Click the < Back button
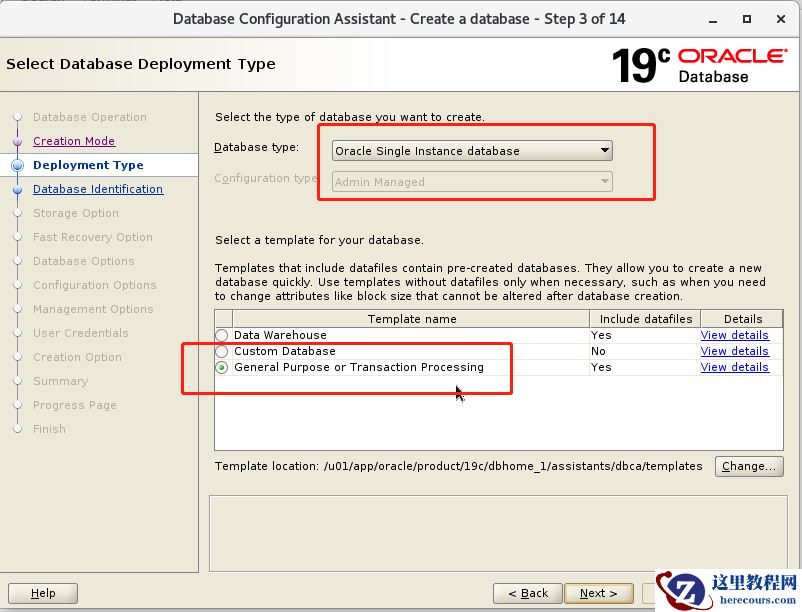The height and width of the screenshot is (612, 802). tap(528, 594)
